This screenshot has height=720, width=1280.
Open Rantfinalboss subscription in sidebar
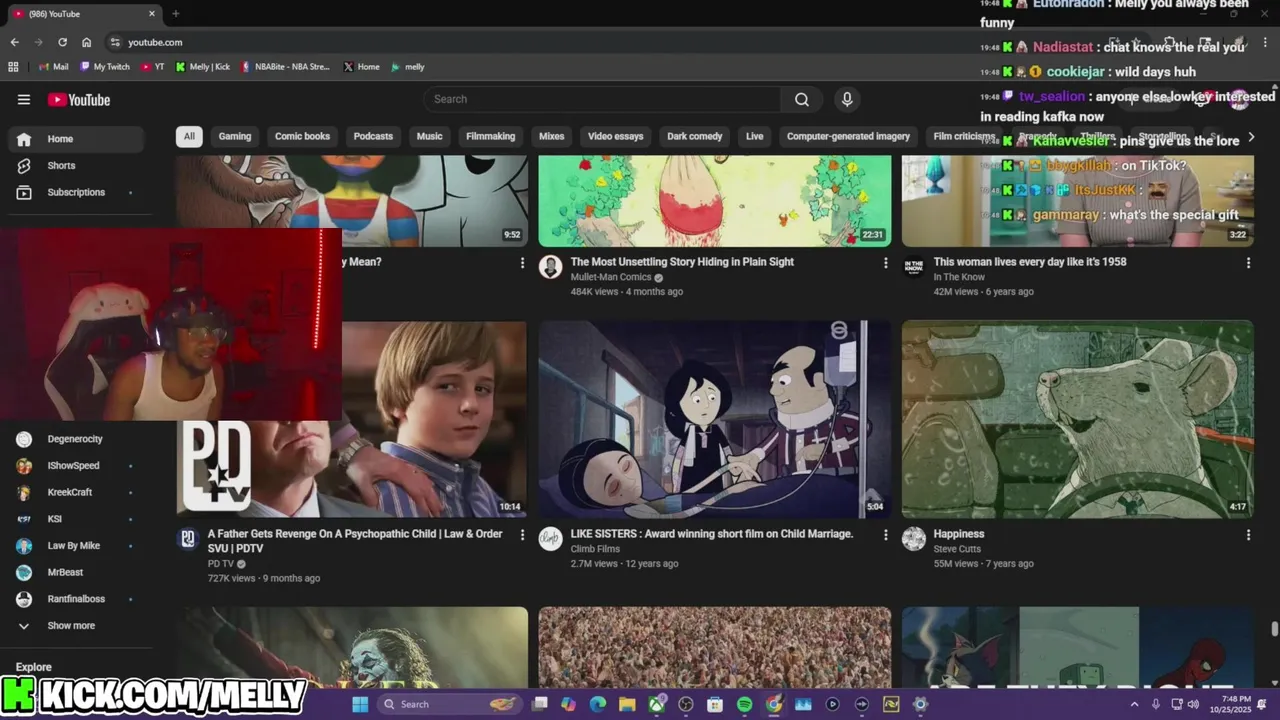pos(76,599)
